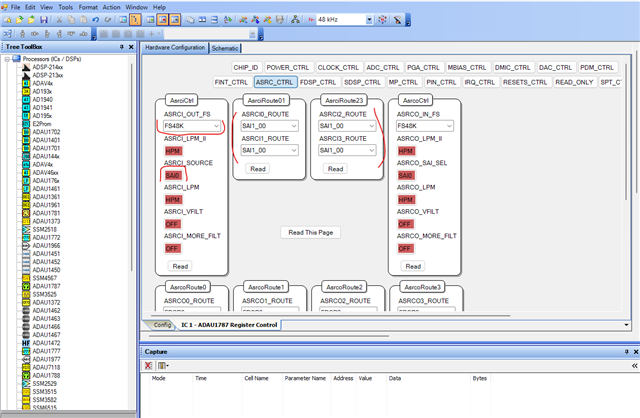Select ADAU1787 in the processors tree
The width and height of the screenshot is (640, 418).
(x=46, y=286)
